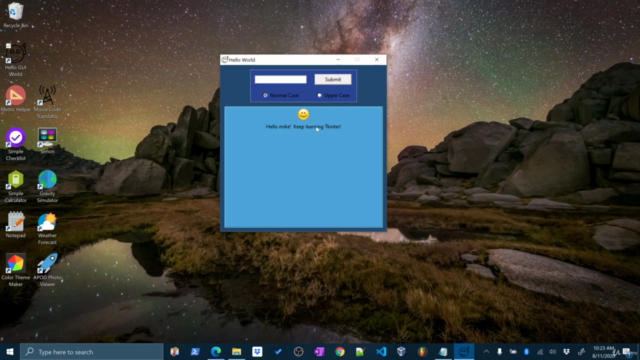640x360 pixels.
Task: Click the Windows taskbar search box
Action: click(x=92, y=351)
